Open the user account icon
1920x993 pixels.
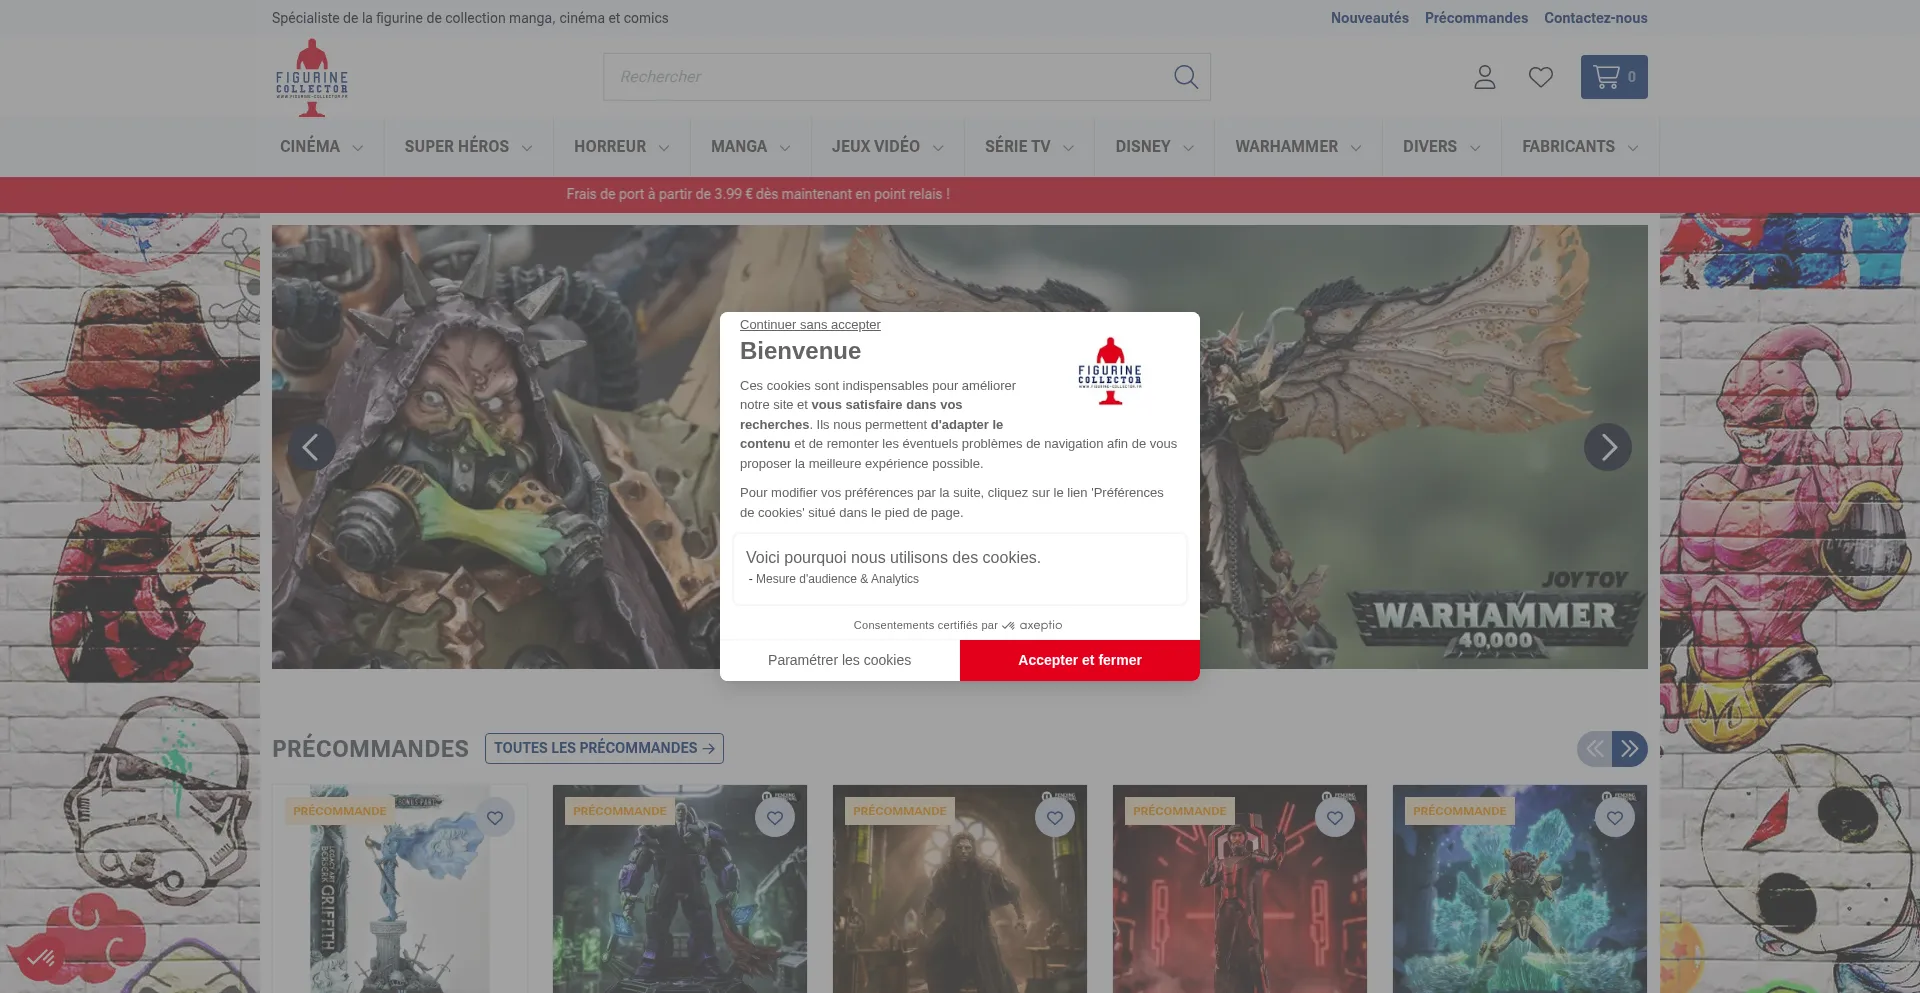point(1484,77)
